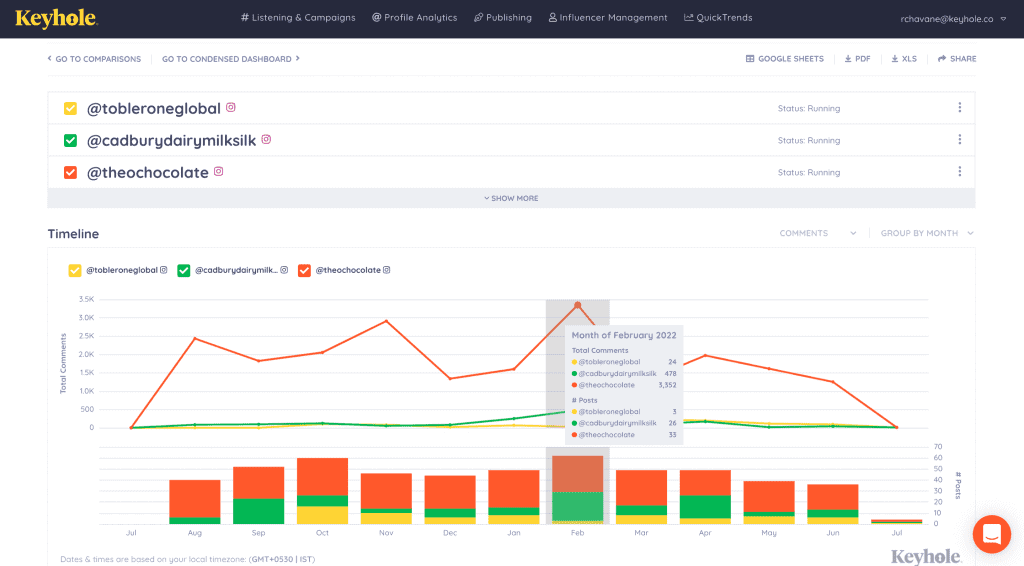Viewport: 1024px width, 566px height.
Task: Open the Group By Month dropdown
Action: 927,233
